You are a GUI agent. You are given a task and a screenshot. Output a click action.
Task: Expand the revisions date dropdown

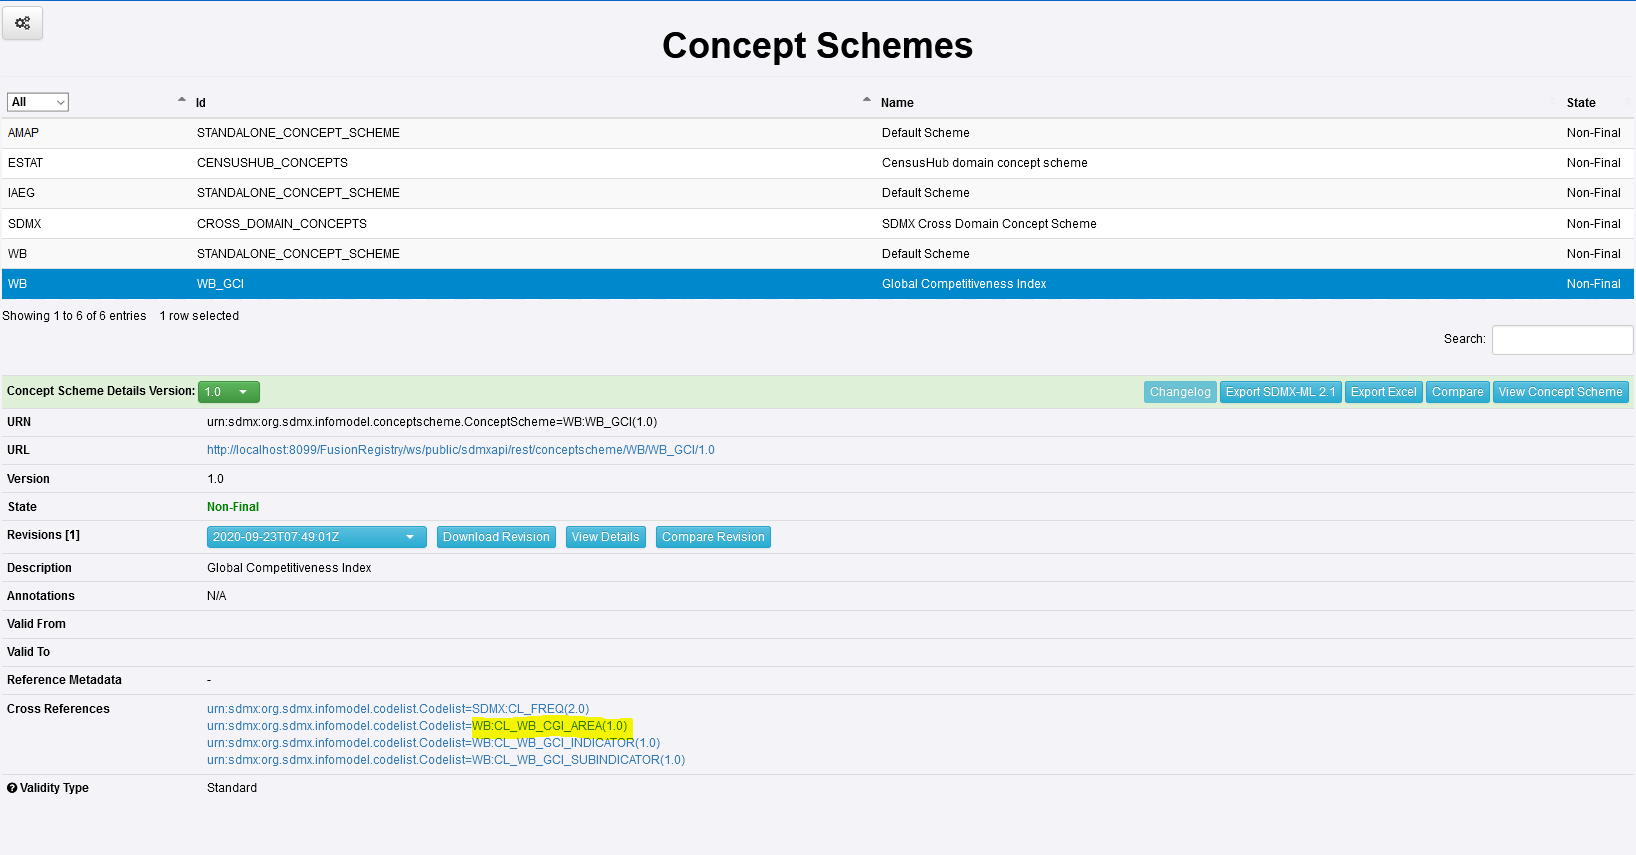(316, 537)
